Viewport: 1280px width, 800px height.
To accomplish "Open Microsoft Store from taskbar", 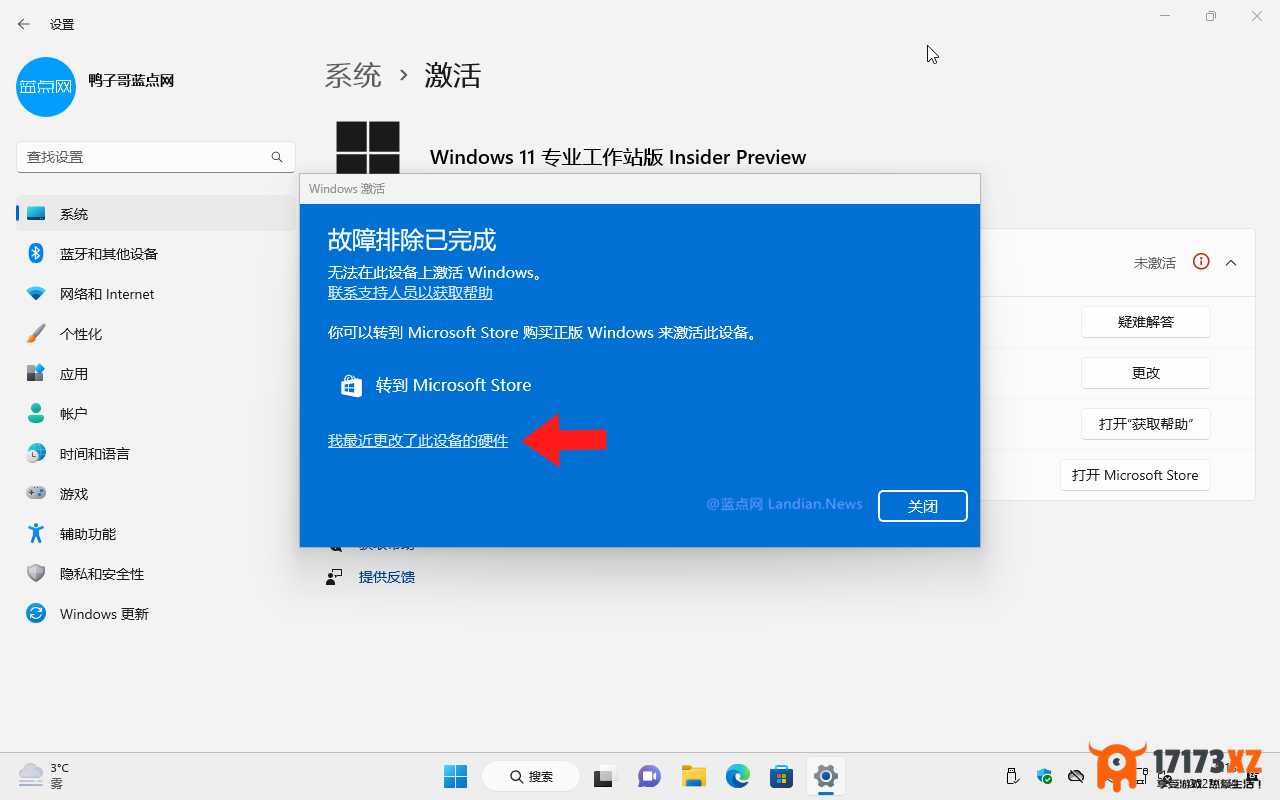I will [781, 776].
